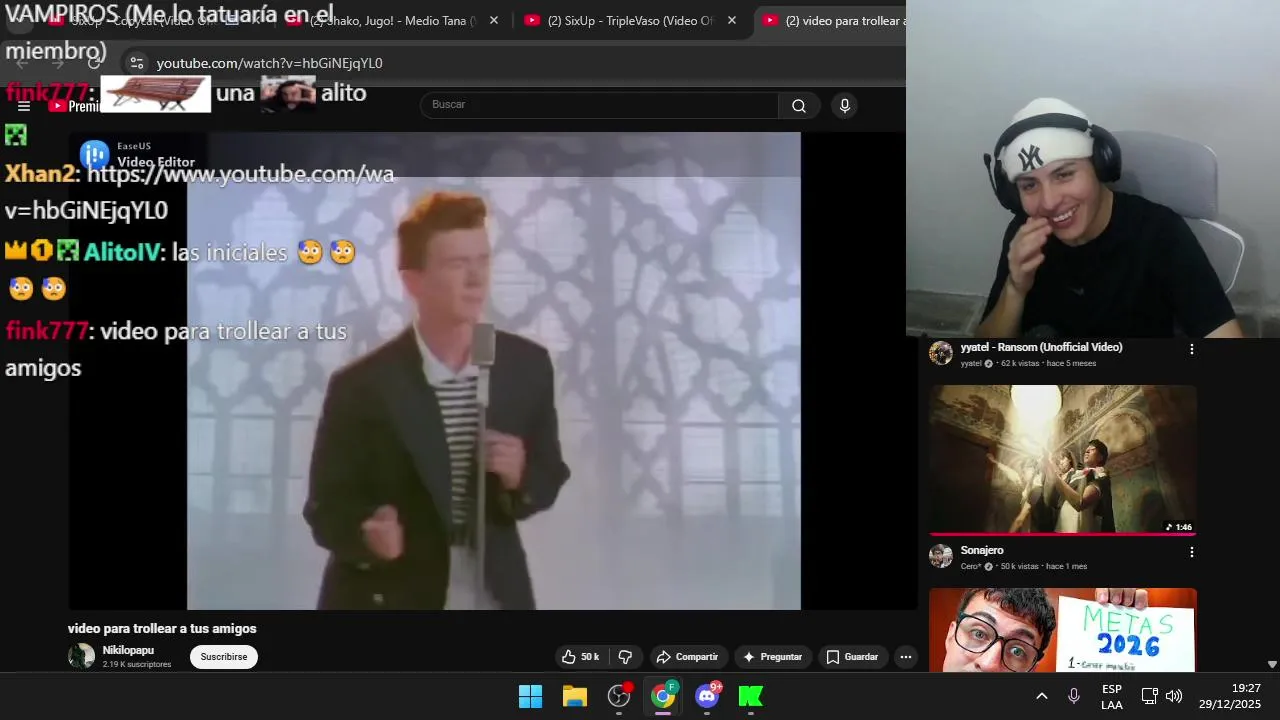Viewport: 1280px width, 720px height.
Task: Click the page scrollbar down arrow
Action: pyautogui.click(x=1272, y=664)
